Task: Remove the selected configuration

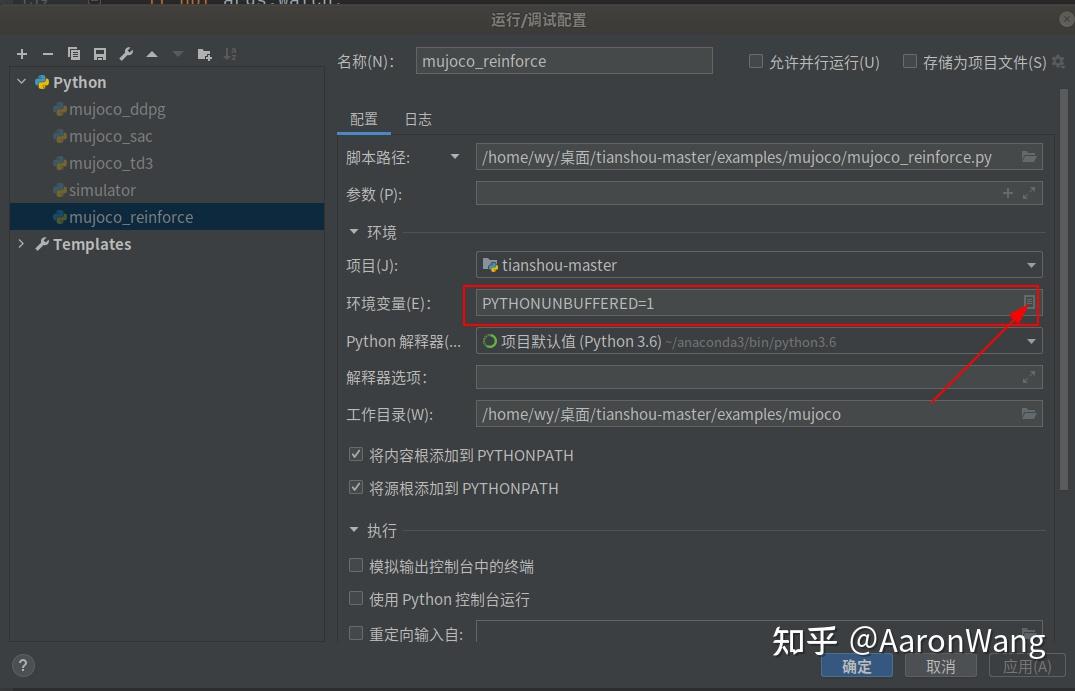Action: [47, 53]
